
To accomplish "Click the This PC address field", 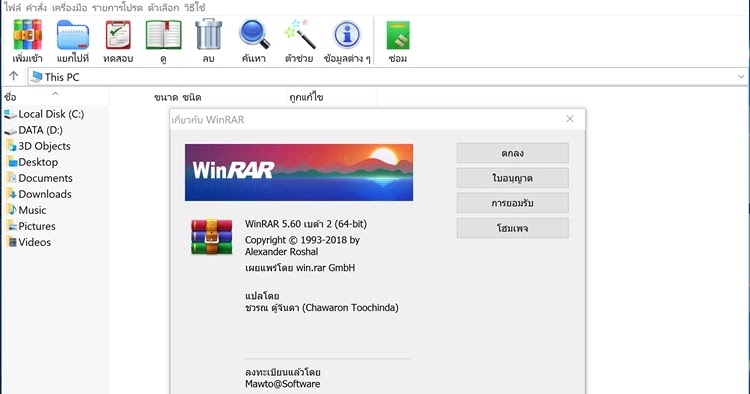I will click(x=387, y=77).
